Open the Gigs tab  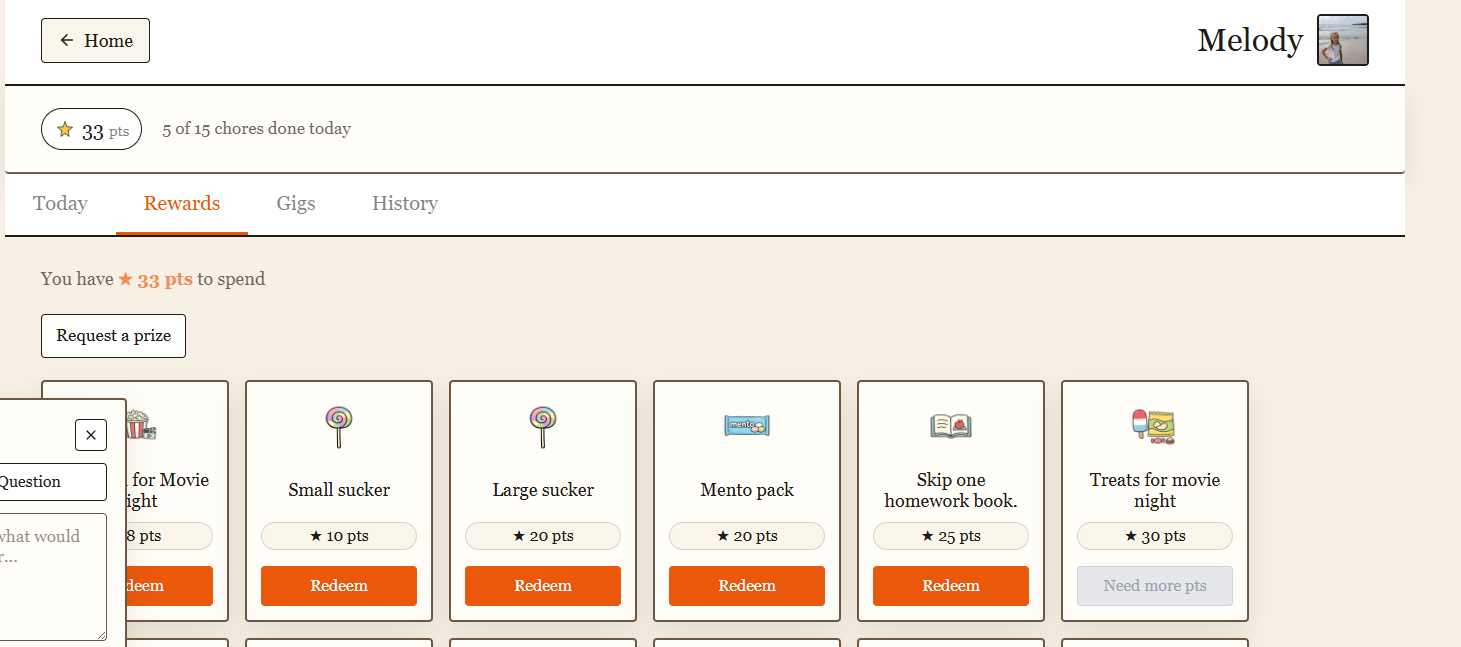(296, 204)
